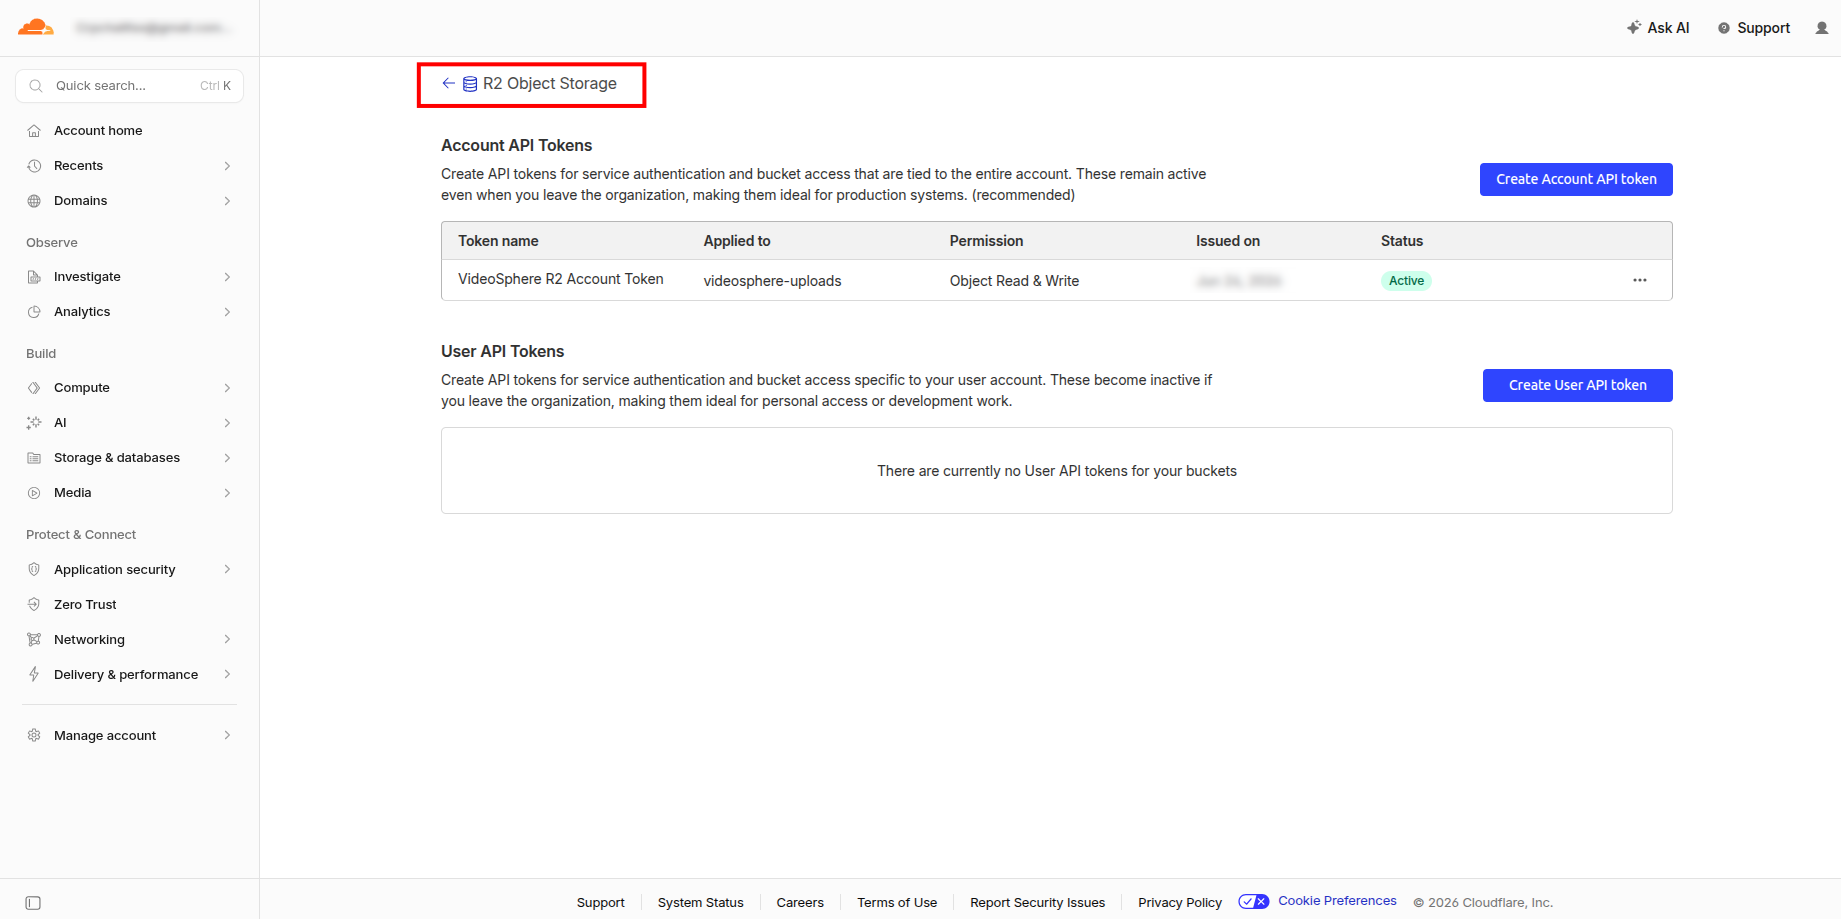
Task: Click Create User API token button
Action: (x=1577, y=385)
